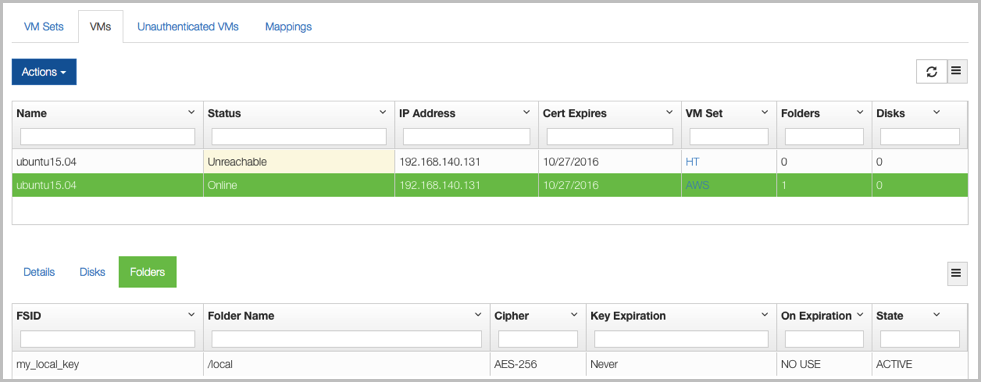Screen dimensions: 981x382
Task: Select the Unreachable ubuntu15.04 row
Action: [x=490, y=162]
